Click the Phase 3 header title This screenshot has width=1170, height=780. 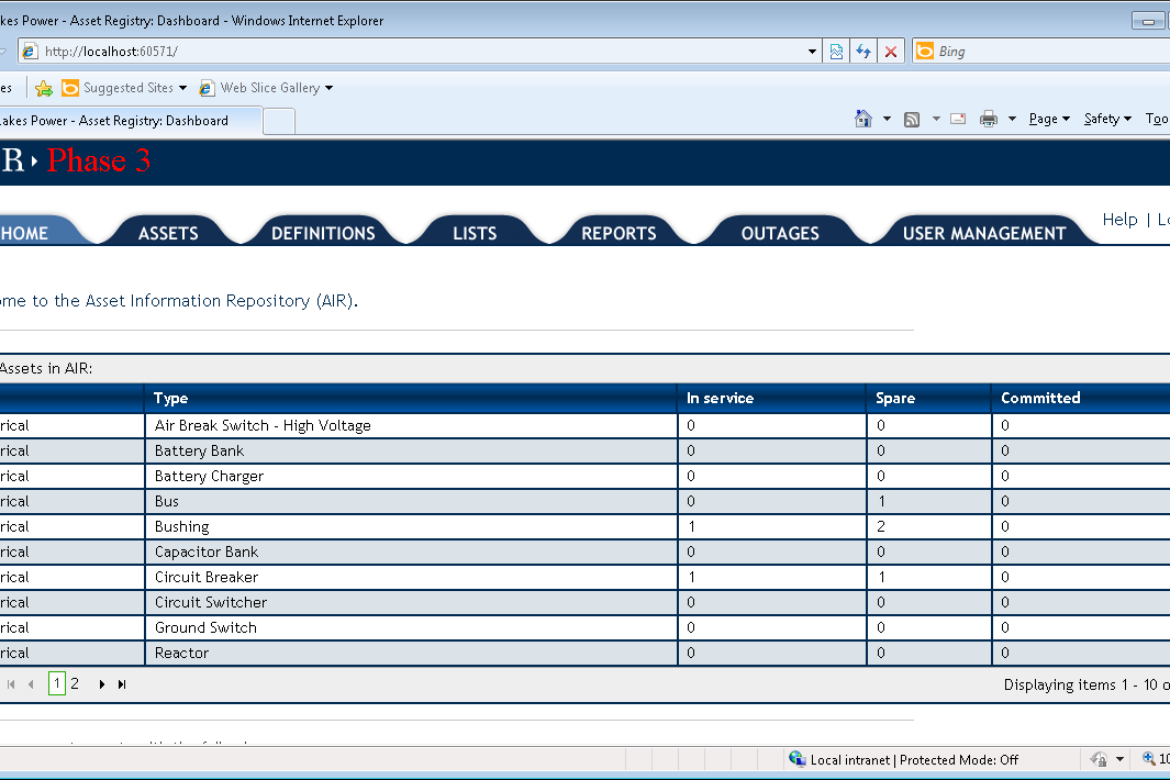coord(98,160)
